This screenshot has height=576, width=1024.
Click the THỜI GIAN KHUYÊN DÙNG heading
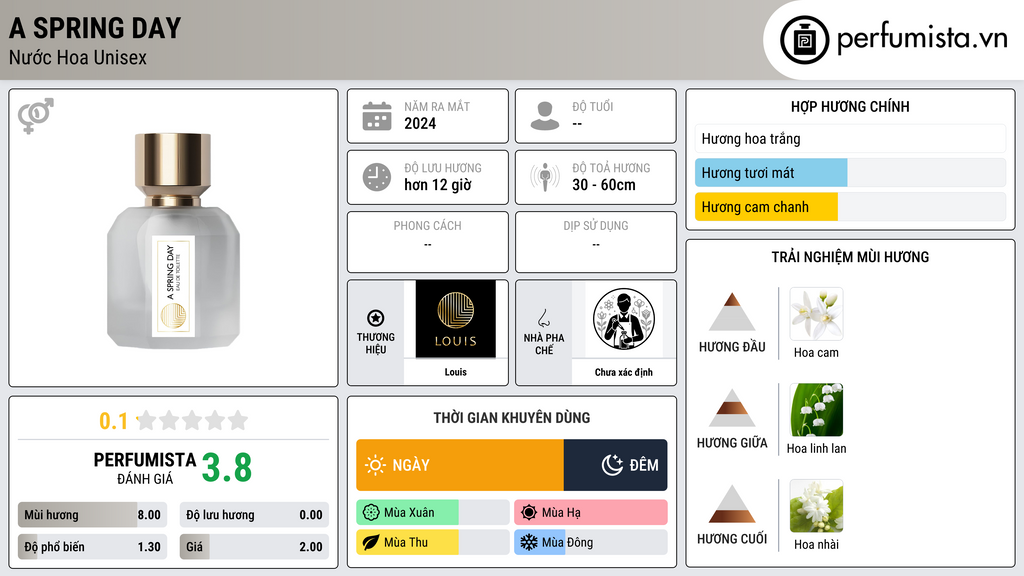pos(512,418)
